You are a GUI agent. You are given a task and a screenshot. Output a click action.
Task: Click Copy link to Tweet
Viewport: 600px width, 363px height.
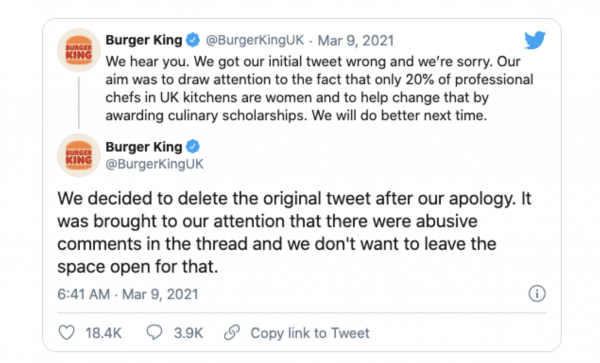pos(310,333)
